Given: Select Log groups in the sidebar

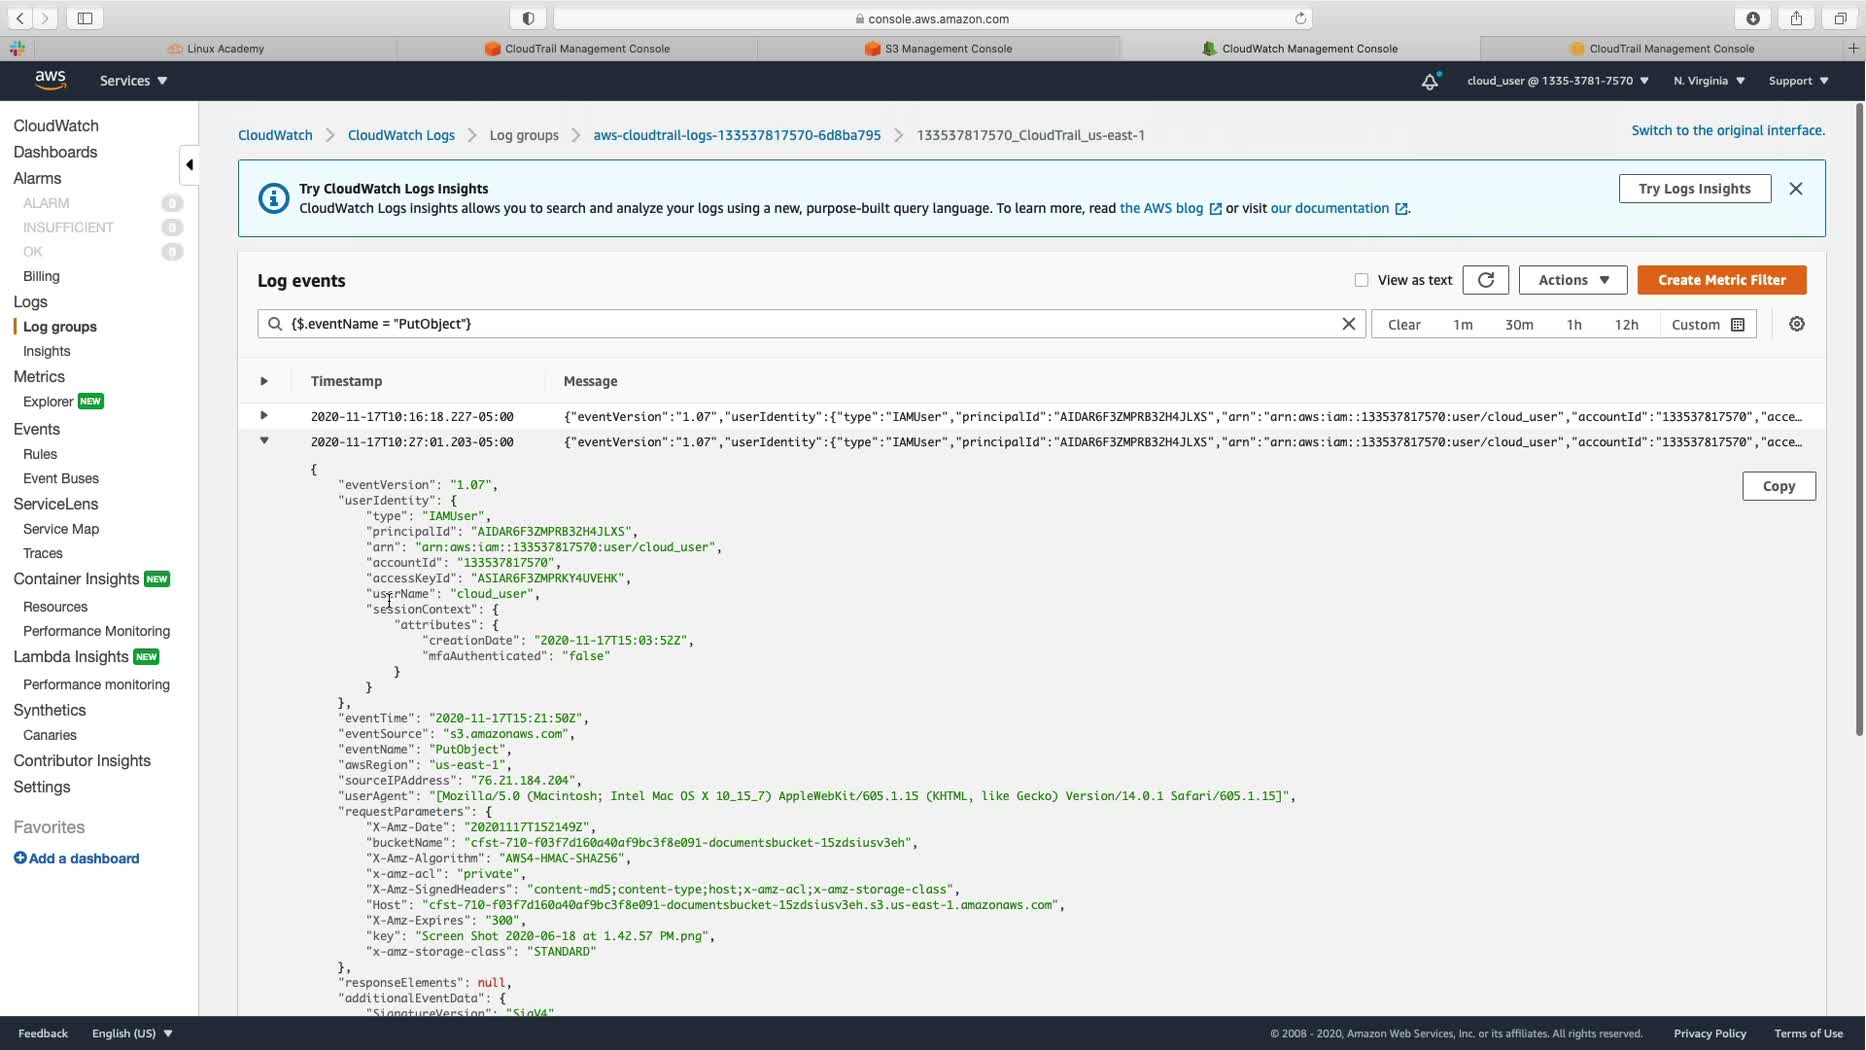Looking at the screenshot, I should tap(60, 327).
